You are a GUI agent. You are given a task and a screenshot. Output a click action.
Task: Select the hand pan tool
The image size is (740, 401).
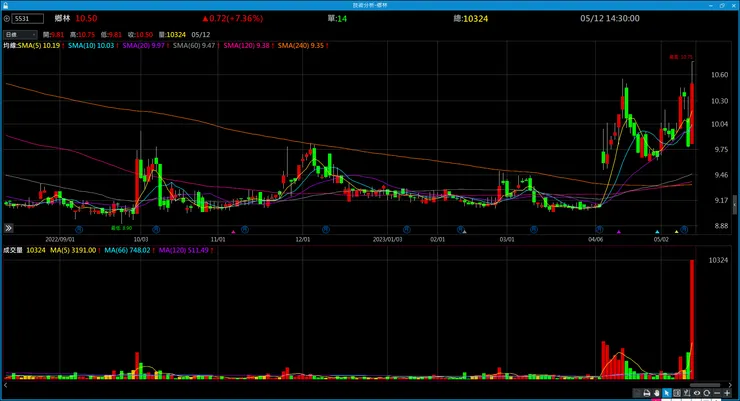656,393
